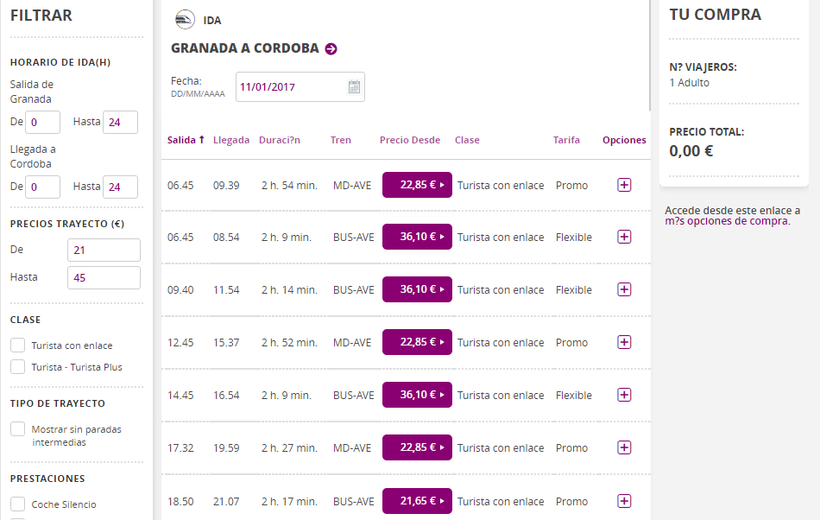Enable the Turista con enlace class filter

coord(18,345)
